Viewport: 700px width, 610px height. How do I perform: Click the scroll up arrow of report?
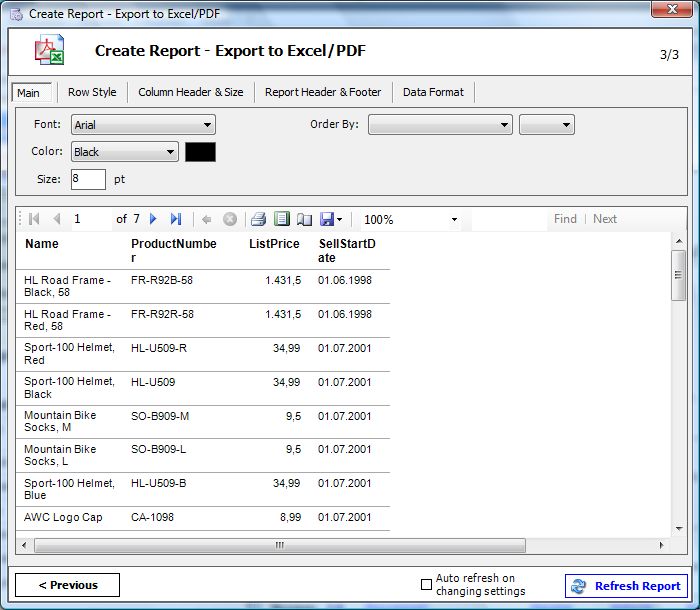pyautogui.click(x=679, y=242)
